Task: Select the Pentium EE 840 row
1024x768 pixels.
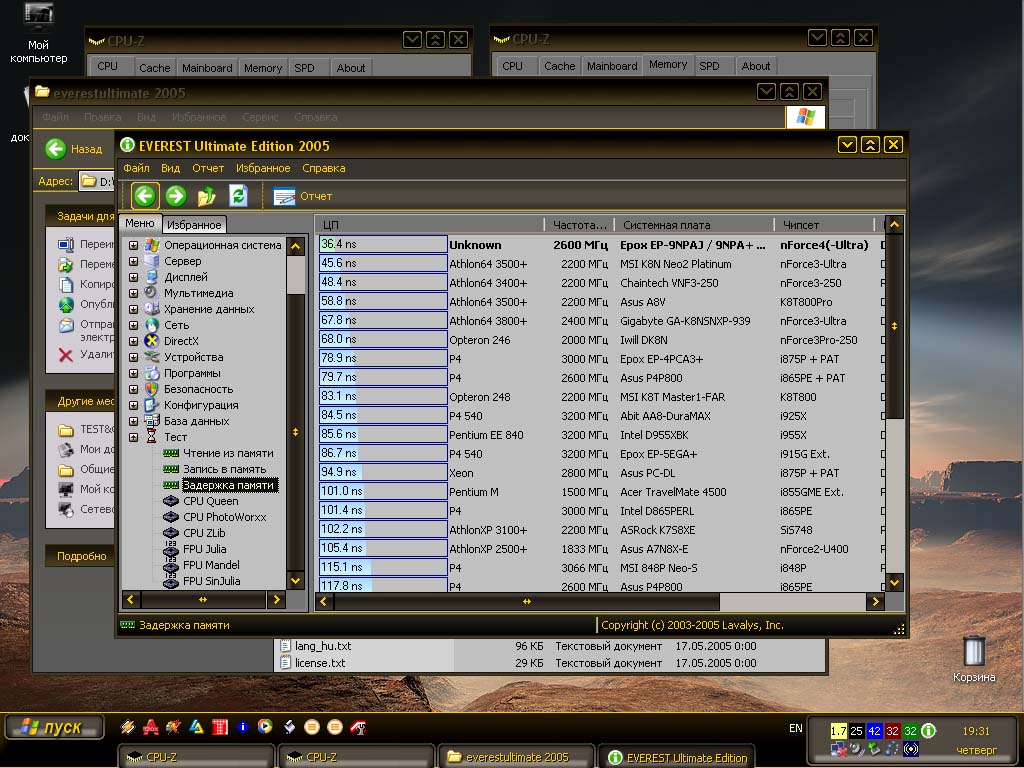Action: pyautogui.click(x=600, y=435)
